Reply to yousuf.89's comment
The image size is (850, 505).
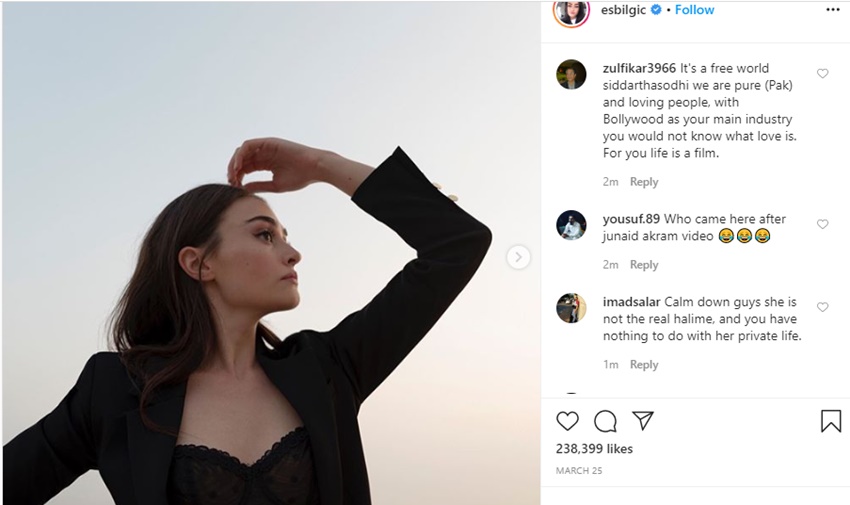pos(644,265)
